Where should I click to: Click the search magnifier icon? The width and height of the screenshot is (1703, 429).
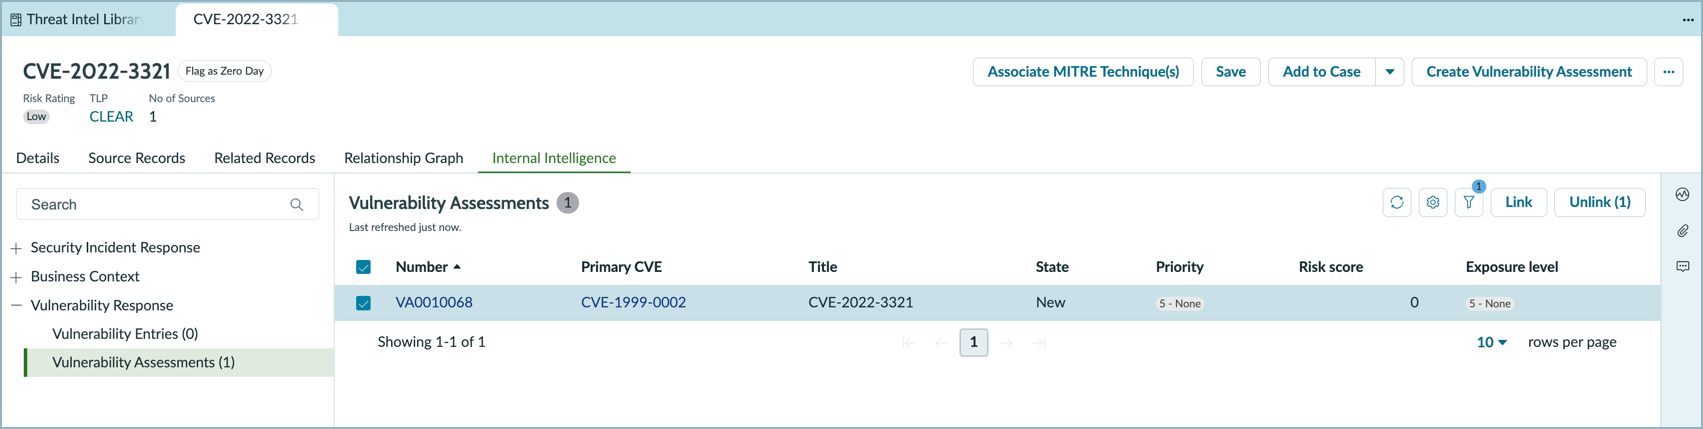(297, 205)
